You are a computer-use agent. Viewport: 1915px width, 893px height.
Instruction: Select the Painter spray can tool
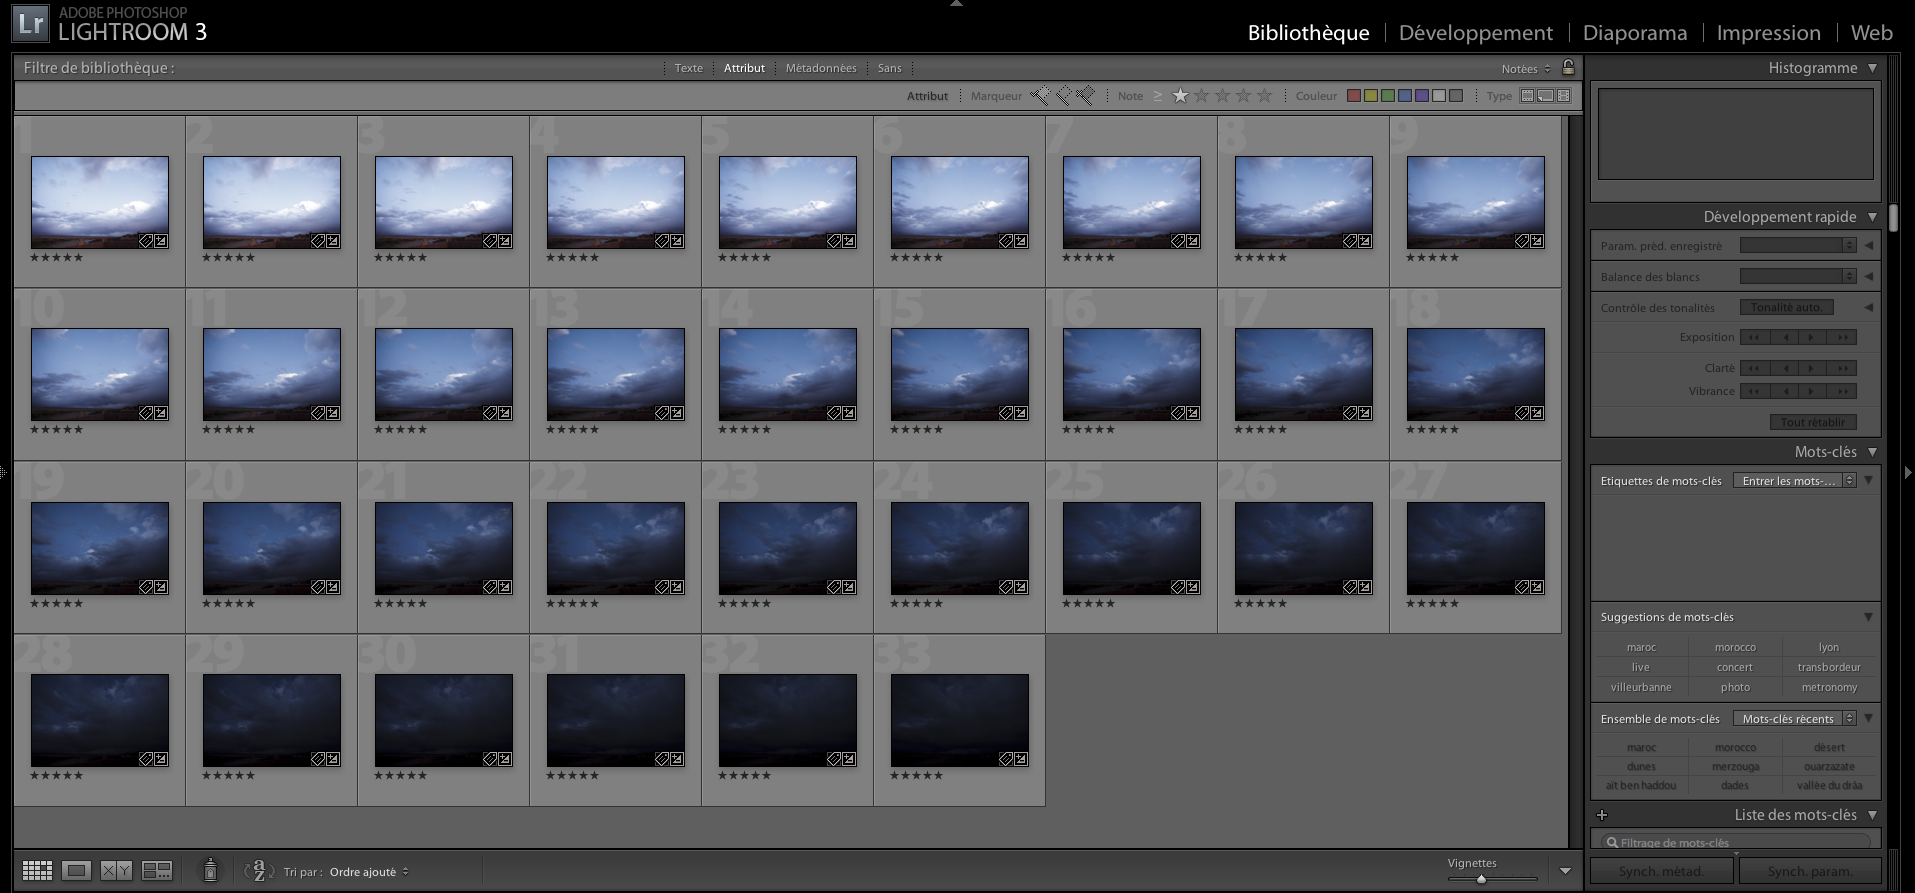(x=210, y=871)
